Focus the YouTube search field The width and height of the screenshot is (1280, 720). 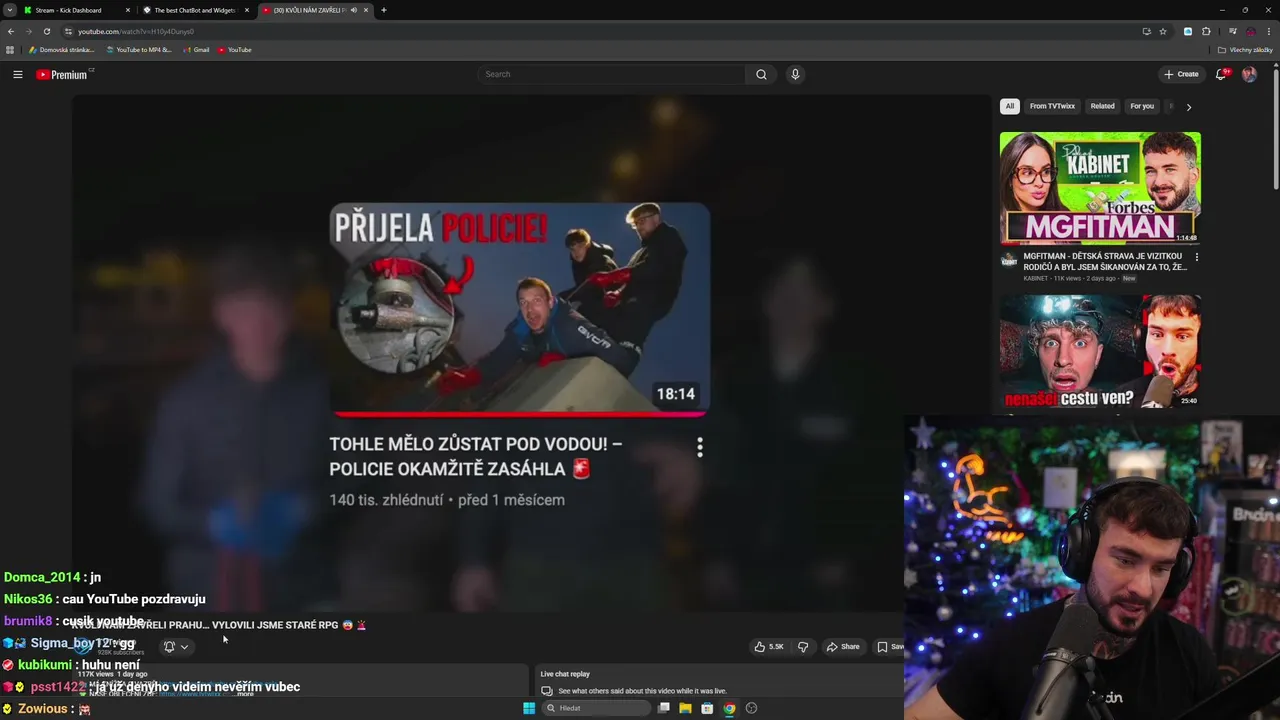coord(611,74)
